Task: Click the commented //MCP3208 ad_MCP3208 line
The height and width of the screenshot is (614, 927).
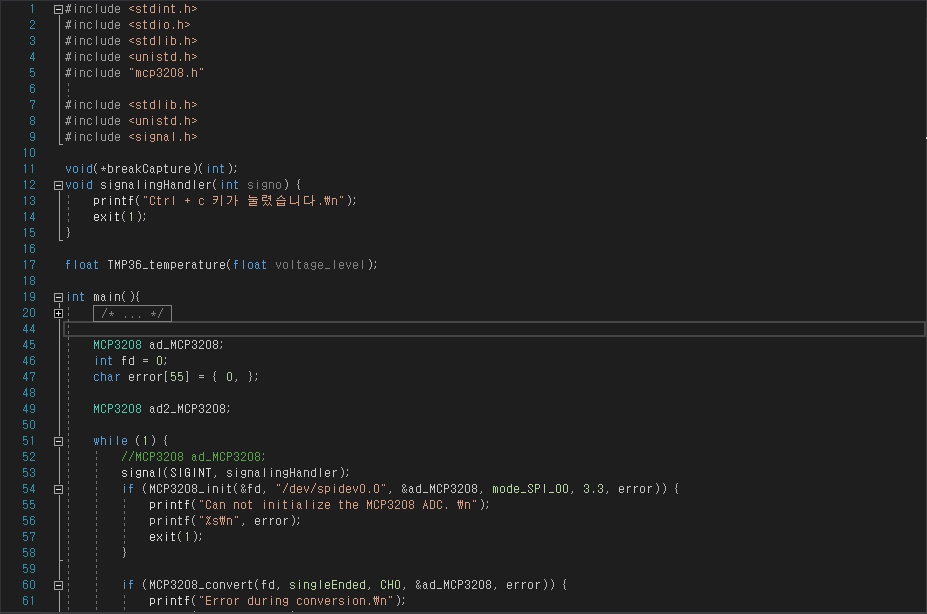Action: pos(193,457)
